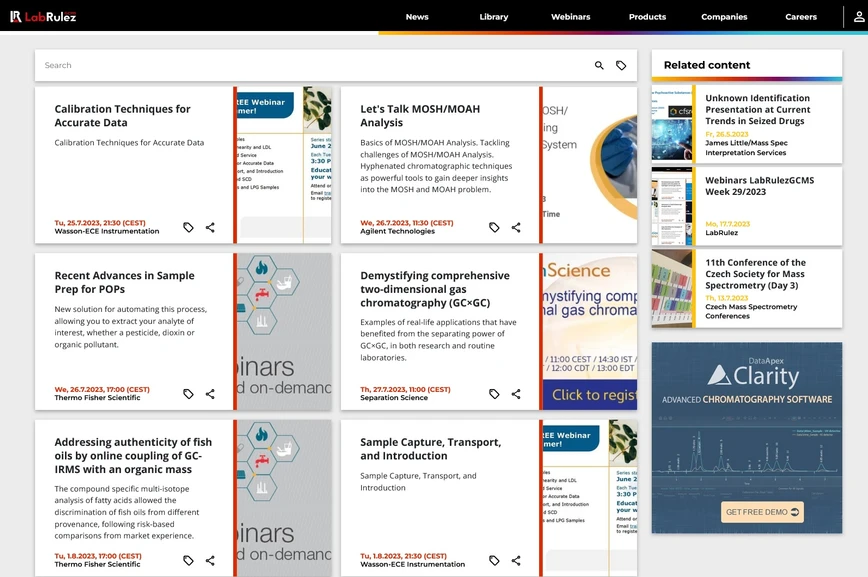Click James Little/Mass Spec Interpretation Services
Image resolution: width=868 pixels, height=577 pixels.
(746, 148)
